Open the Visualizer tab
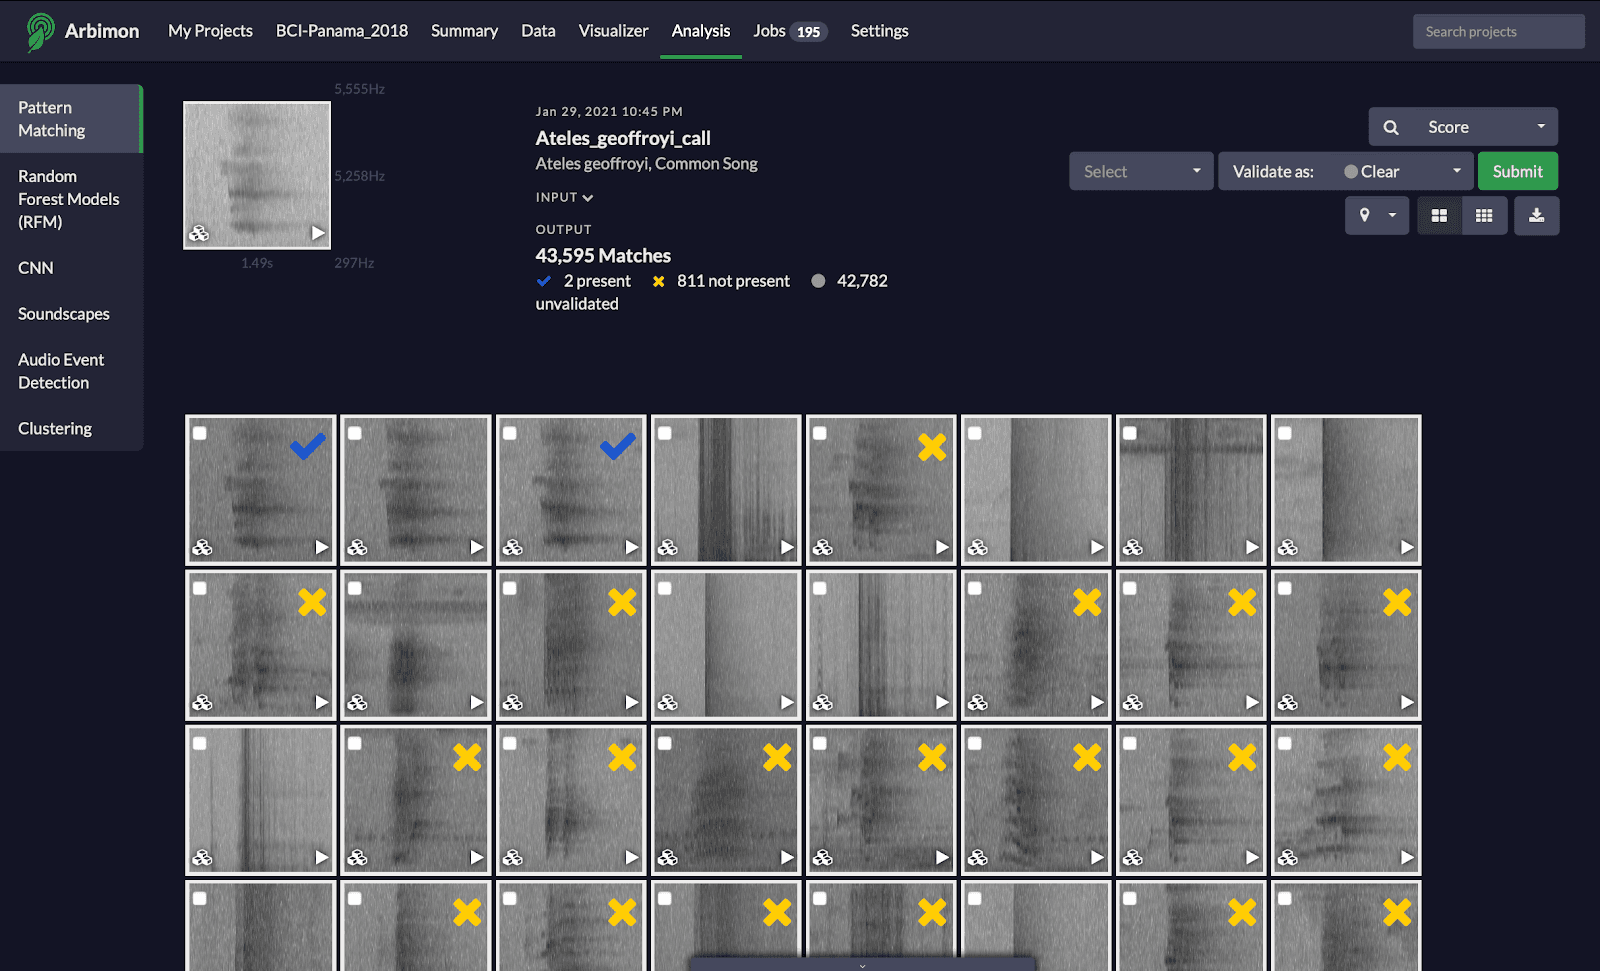The width and height of the screenshot is (1600, 971). [613, 31]
